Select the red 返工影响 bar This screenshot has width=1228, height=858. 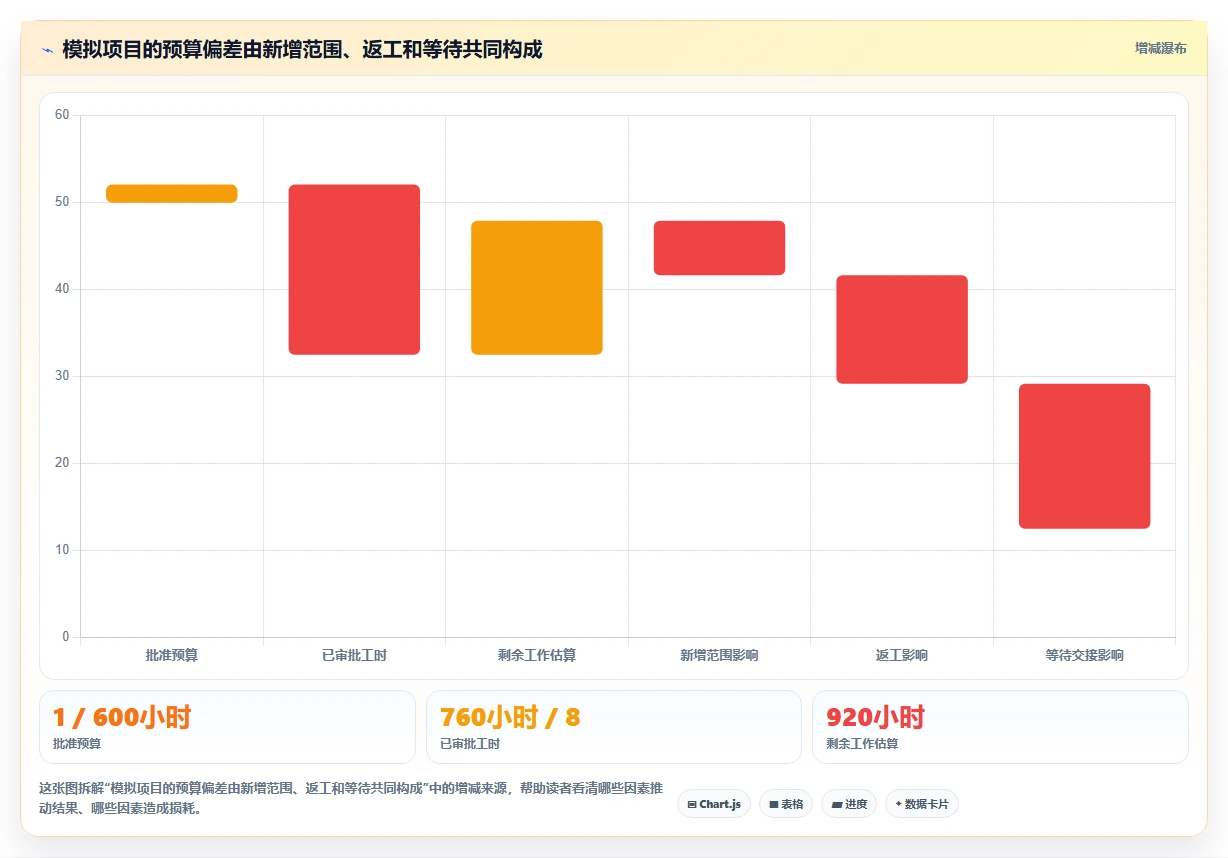pos(902,330)
